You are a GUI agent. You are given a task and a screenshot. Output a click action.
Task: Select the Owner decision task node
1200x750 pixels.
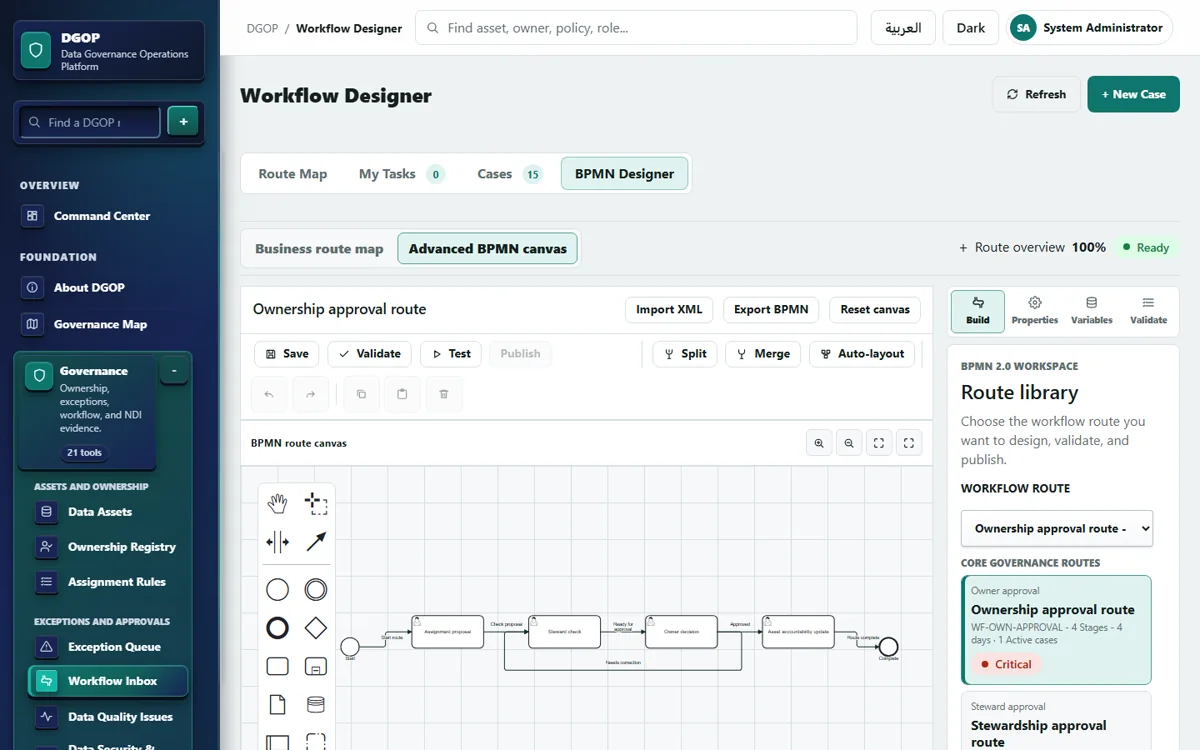click(x=681, y=631)
